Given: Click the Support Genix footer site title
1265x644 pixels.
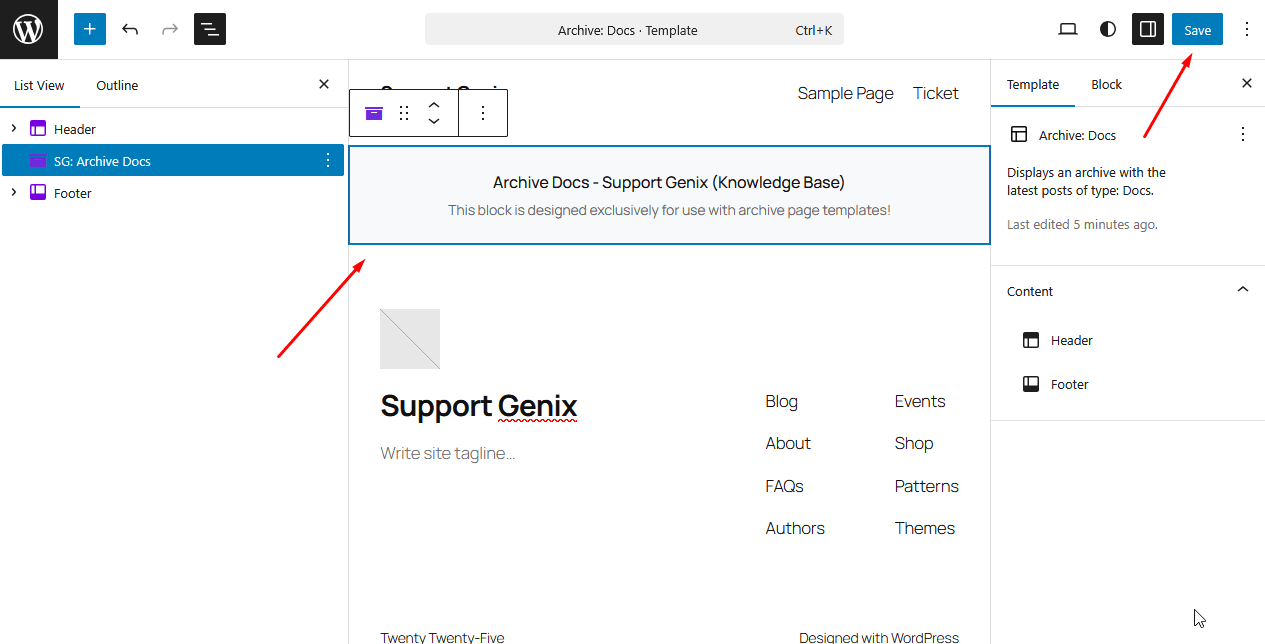Looking at the screenshot, I should click(x=478, y=406).
